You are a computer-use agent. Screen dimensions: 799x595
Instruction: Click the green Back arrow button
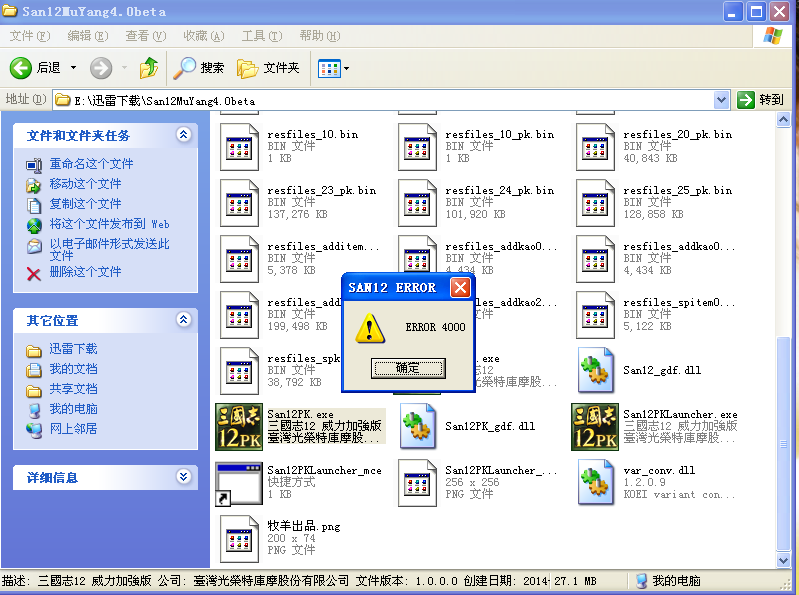click(21, 68)
